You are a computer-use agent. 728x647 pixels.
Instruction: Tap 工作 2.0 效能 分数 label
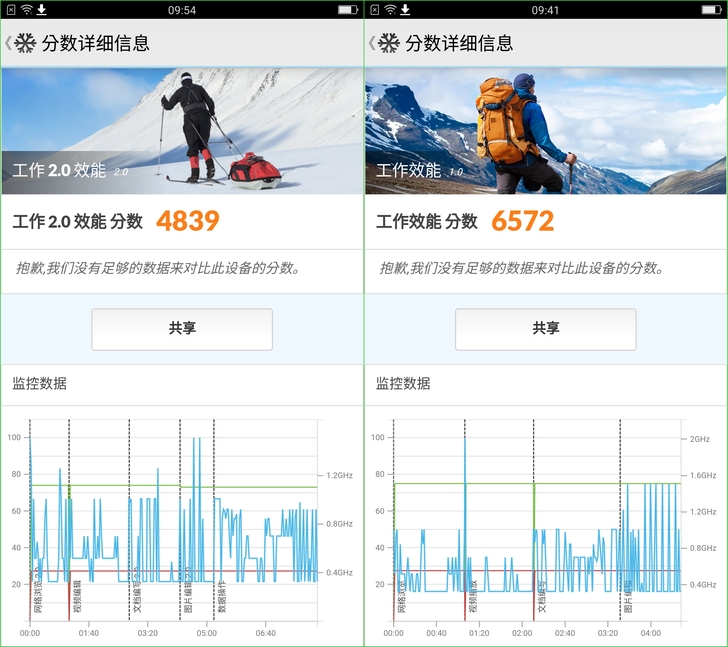(x=78, y=221)
